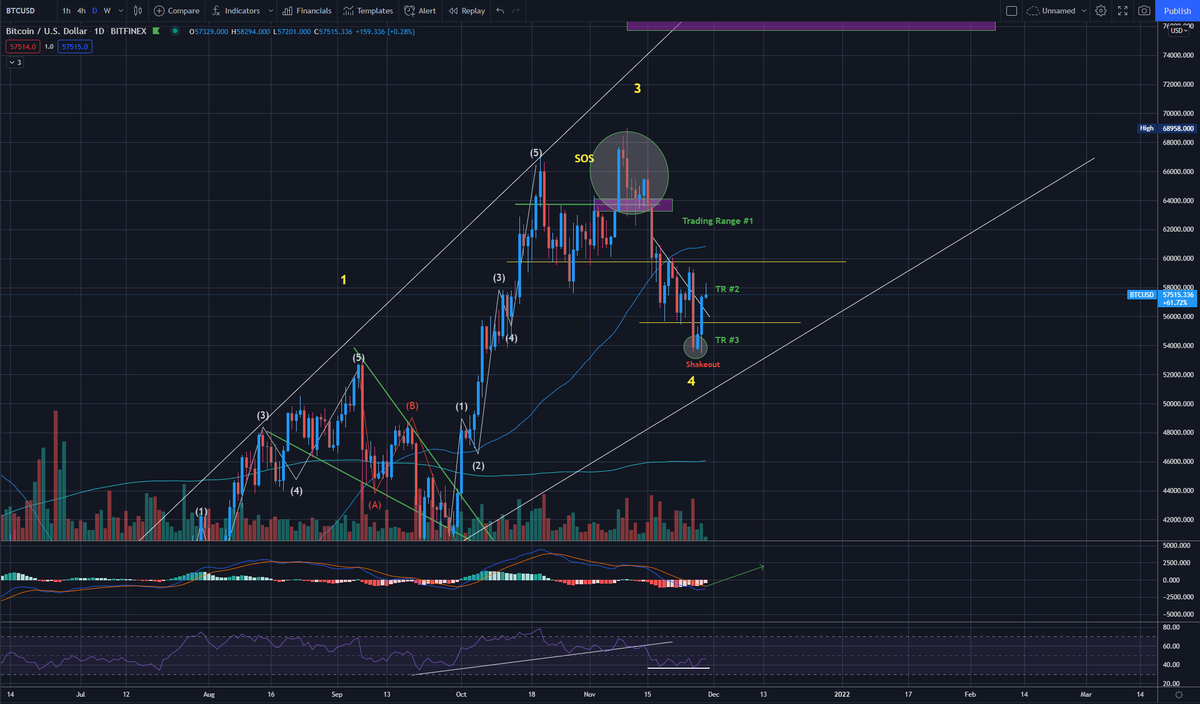1200x704 pixels.
Task: Open the USD currency dropdown
Action: coord(1178,30)
